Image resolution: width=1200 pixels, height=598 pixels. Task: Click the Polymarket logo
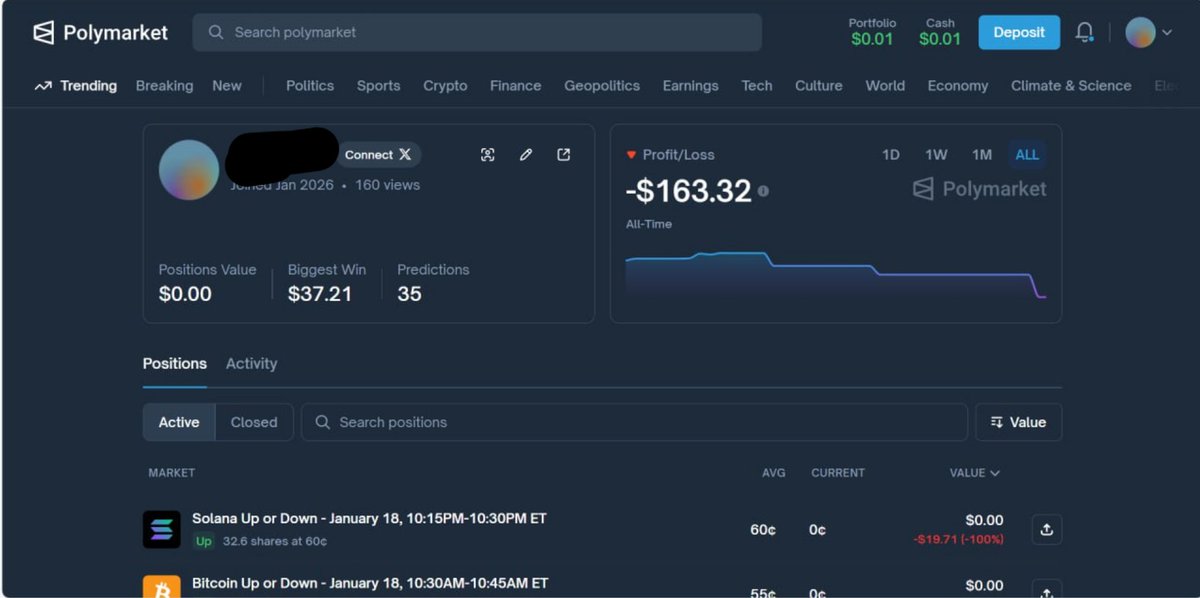(x=100, y=32)
